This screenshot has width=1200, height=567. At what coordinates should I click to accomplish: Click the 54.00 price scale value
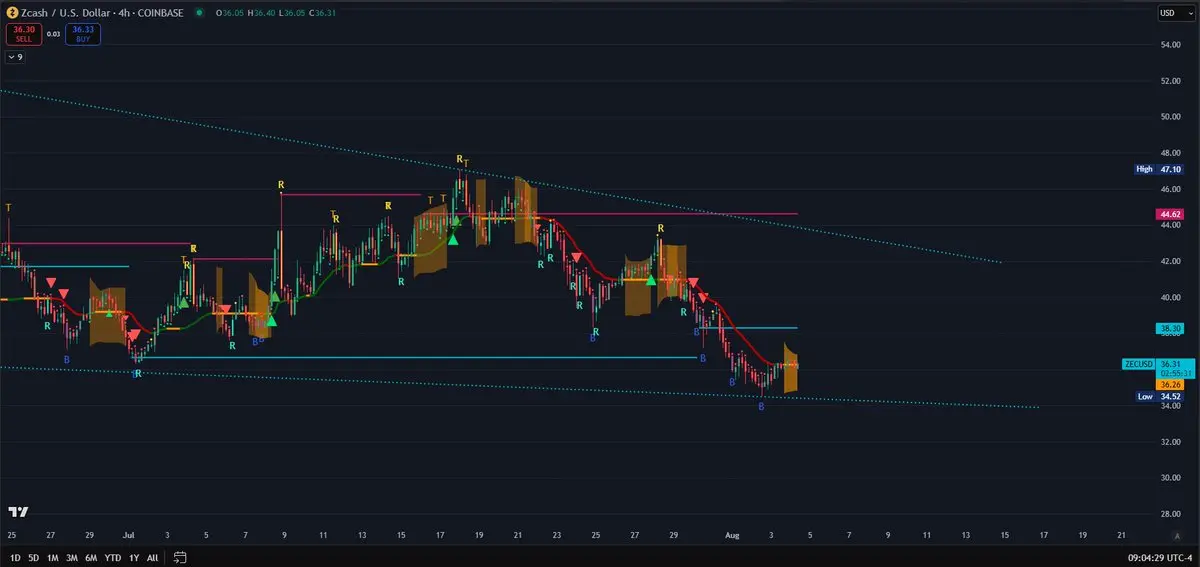1171,44
